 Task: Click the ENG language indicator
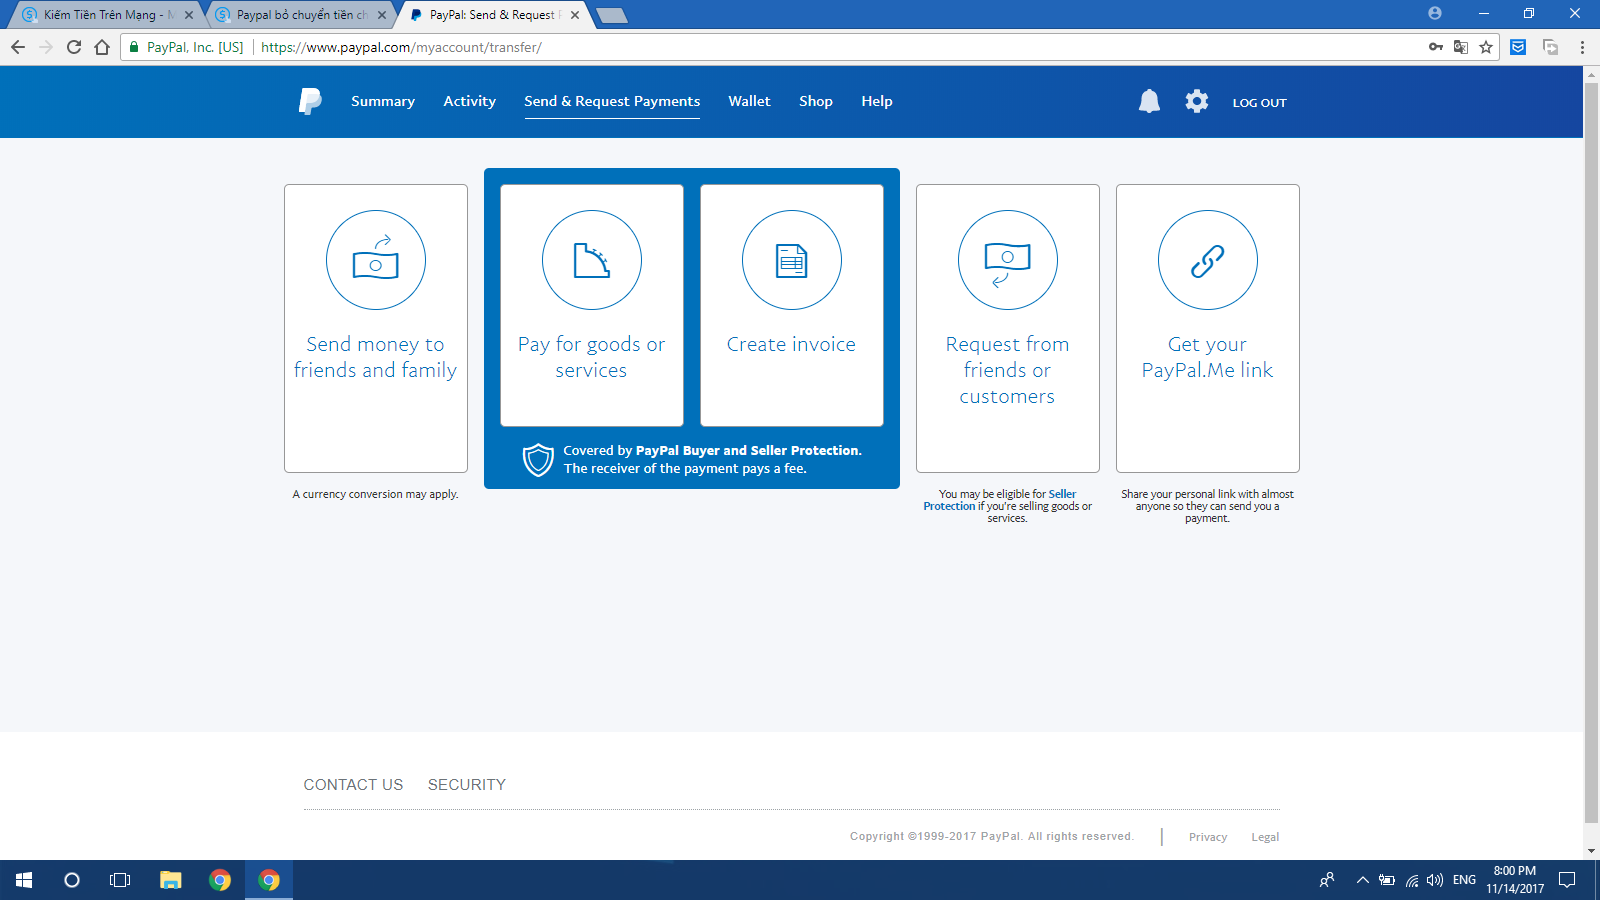pyautogui.click(x=1464, y=880)
